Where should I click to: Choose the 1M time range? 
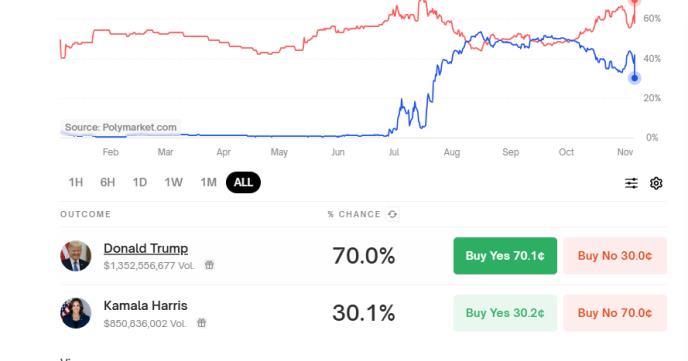pos(208,182)
